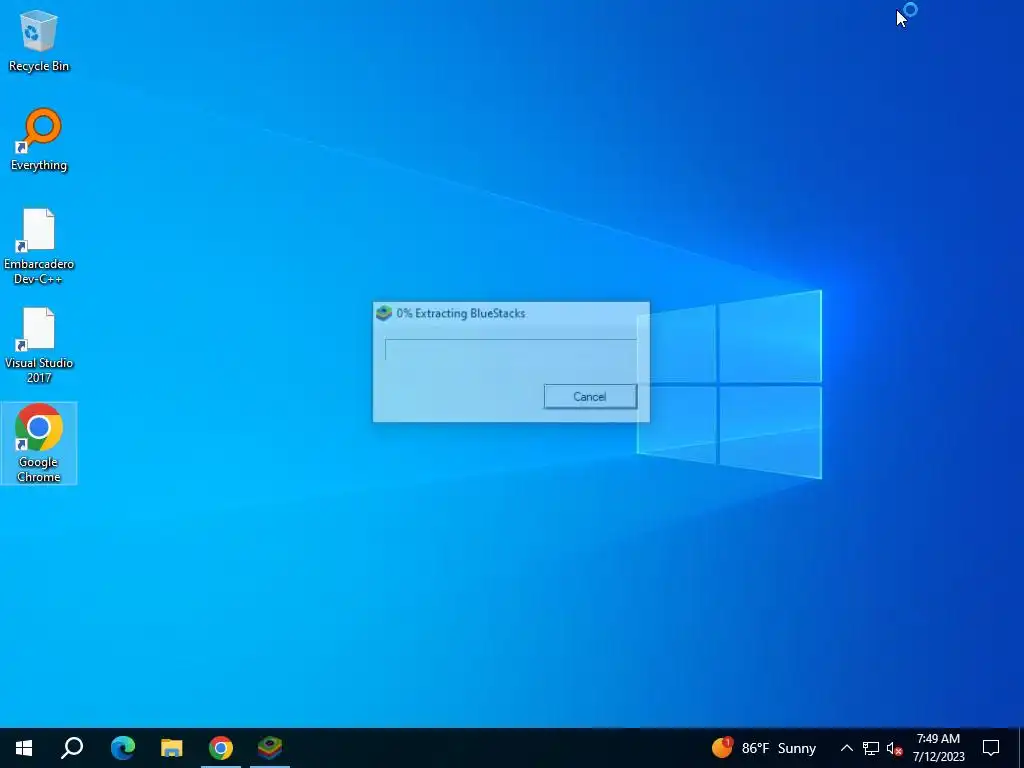This screenshot has height=768, width=1024.
Task: Open the clock showing 7:49 AM
Action: 938,748
